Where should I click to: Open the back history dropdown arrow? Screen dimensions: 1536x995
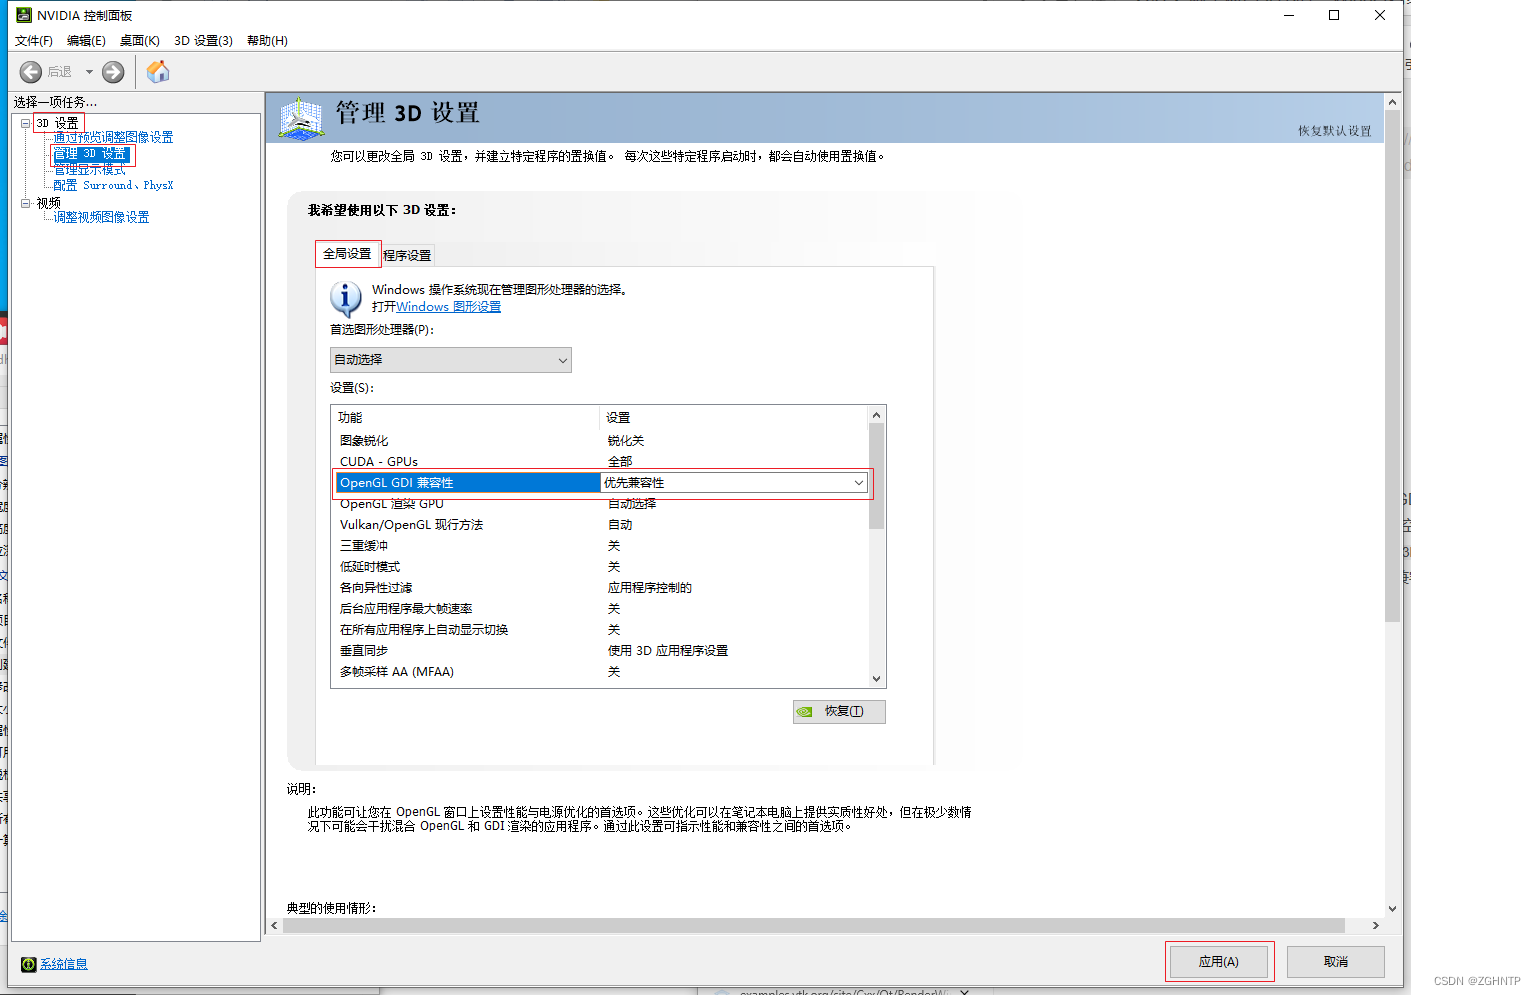[89, 72]
